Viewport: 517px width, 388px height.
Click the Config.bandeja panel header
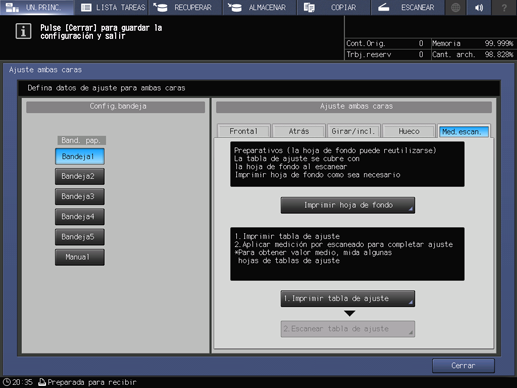[115, 107]
